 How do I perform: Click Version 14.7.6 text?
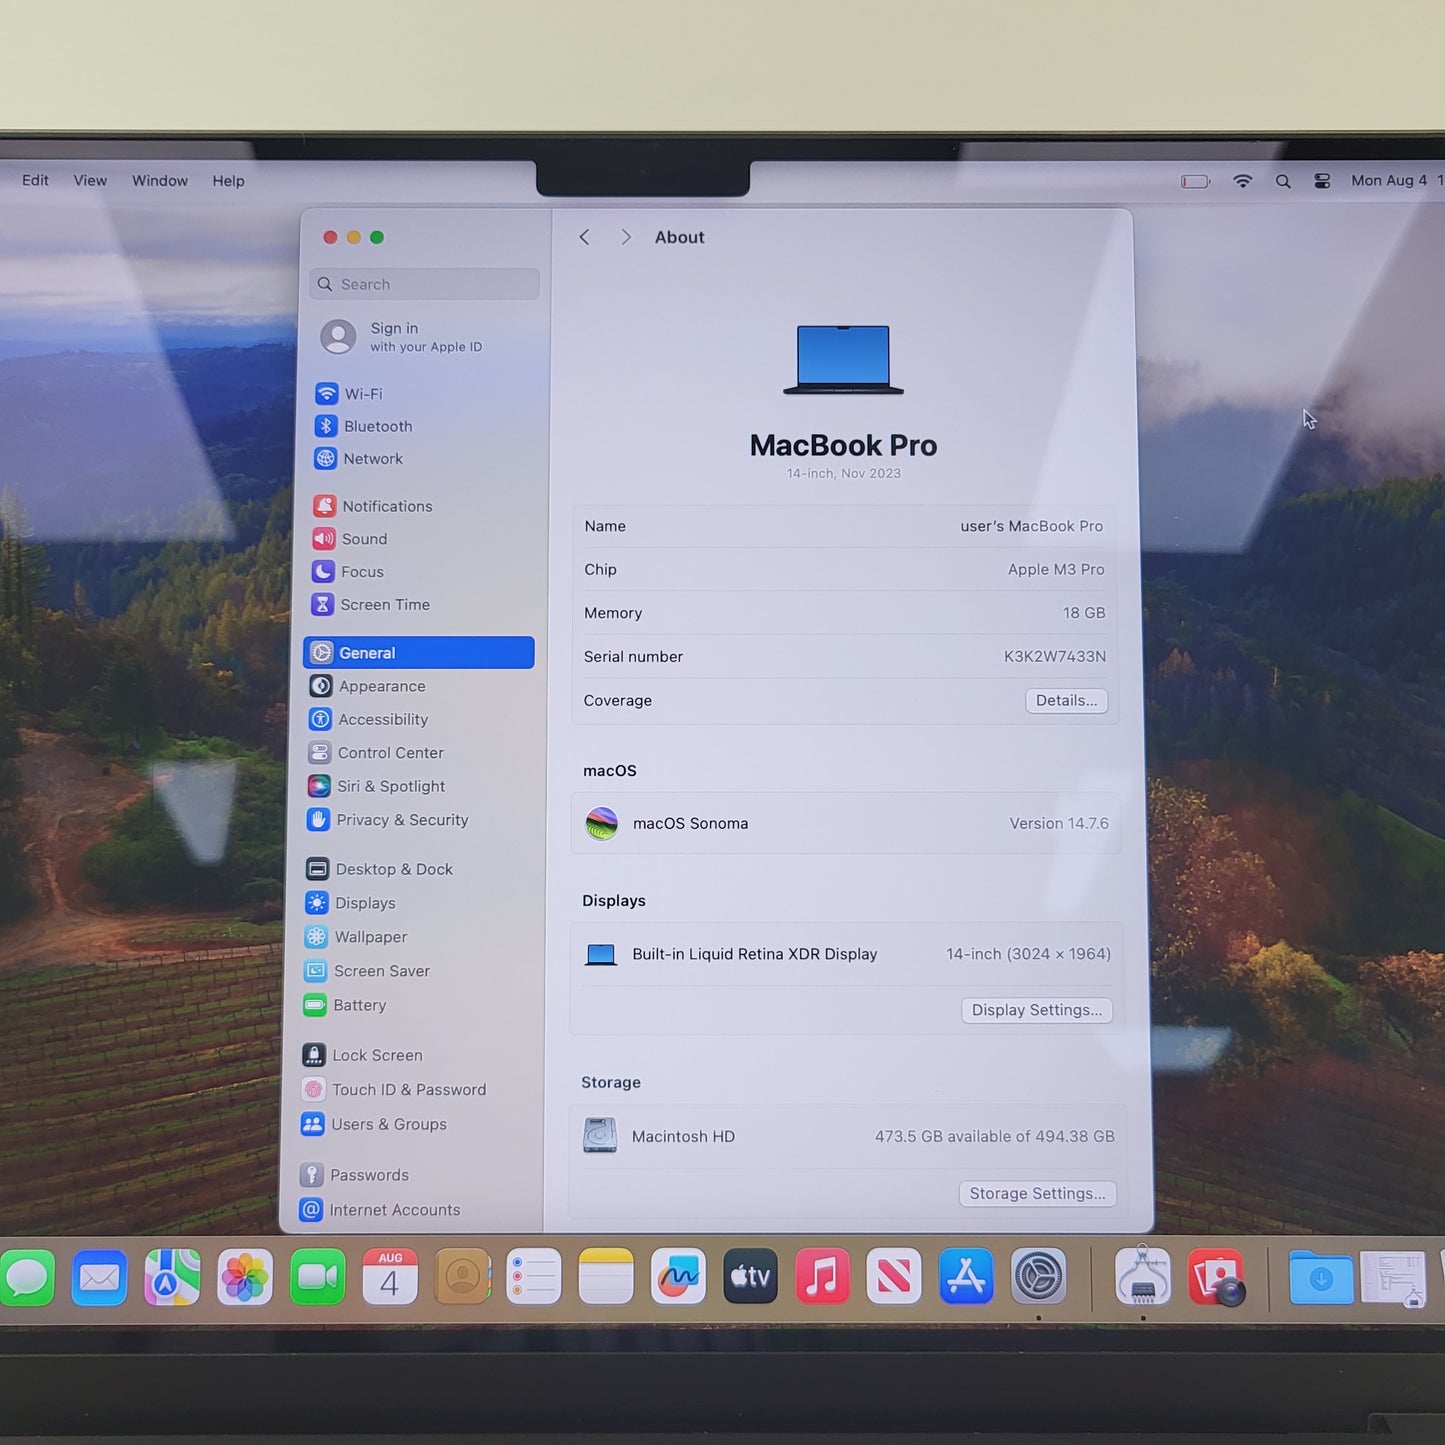1059,824
